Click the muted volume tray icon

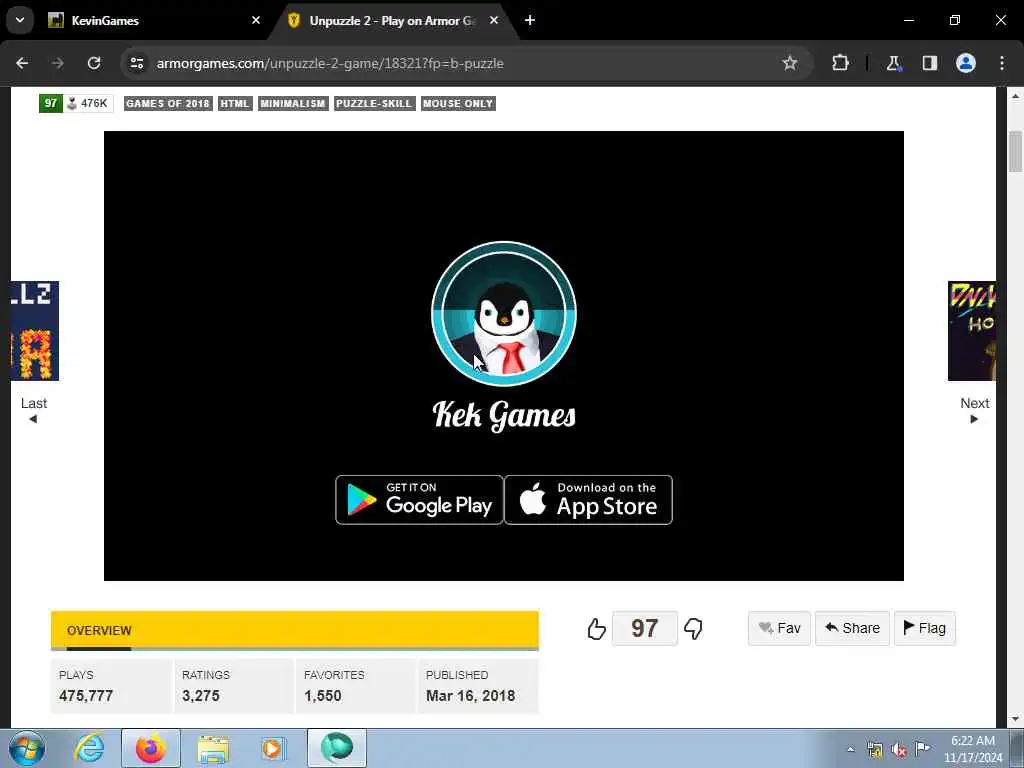click(x=899, y=750)
